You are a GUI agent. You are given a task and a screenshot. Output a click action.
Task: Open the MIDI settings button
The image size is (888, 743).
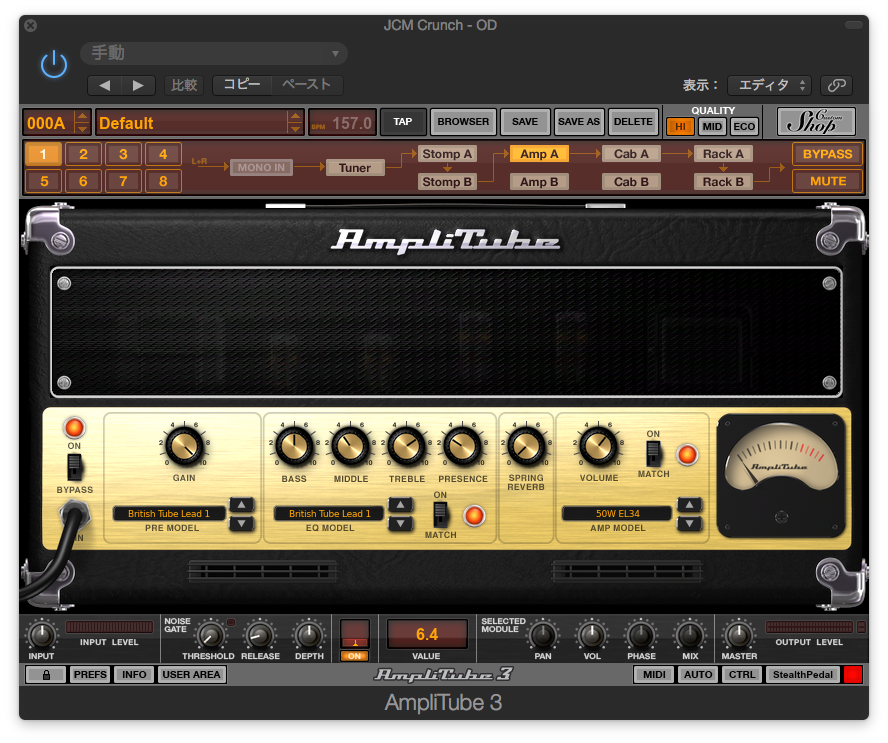pyautogui.click(x=654, y=674)
